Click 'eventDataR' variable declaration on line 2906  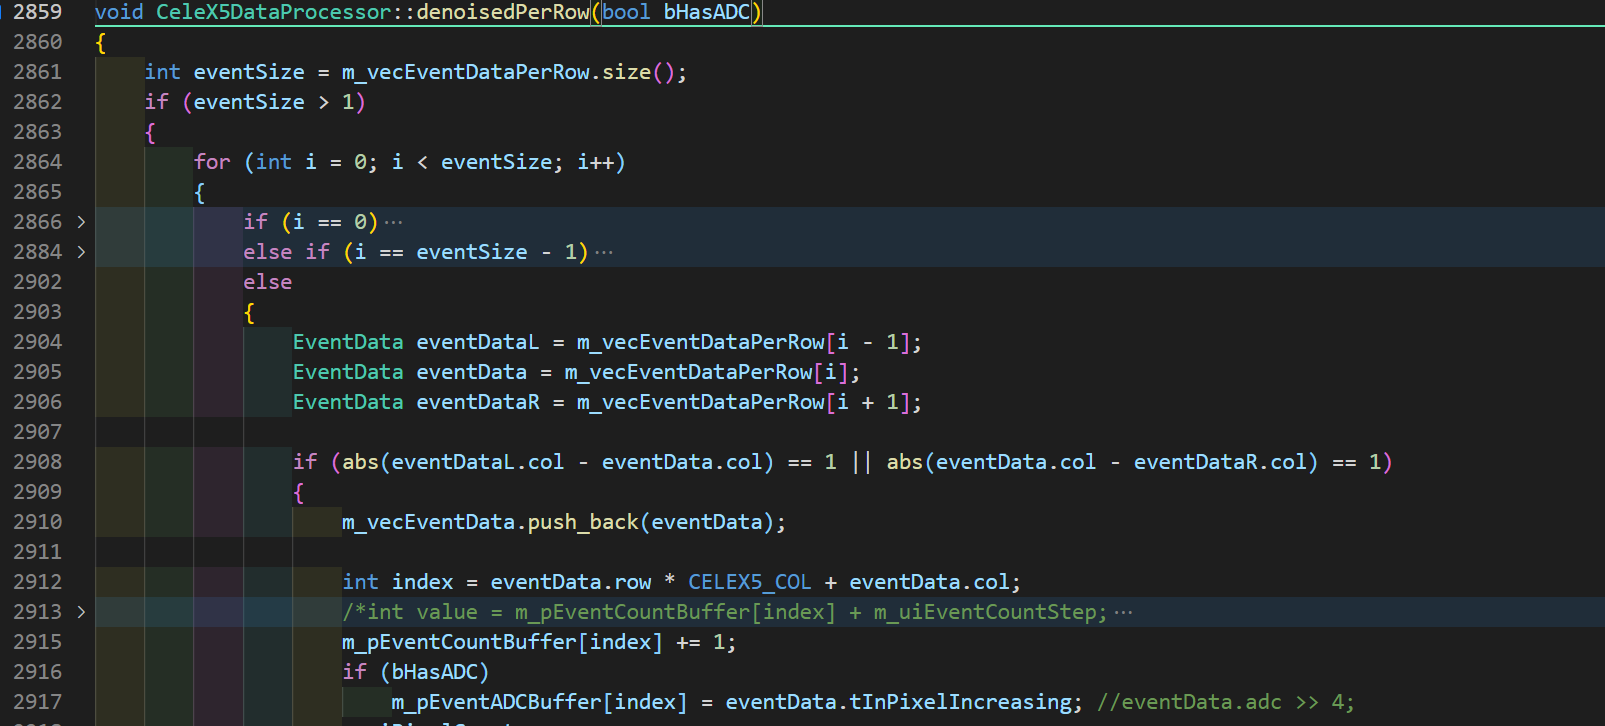pyautogui.click(x=478, y=402)
